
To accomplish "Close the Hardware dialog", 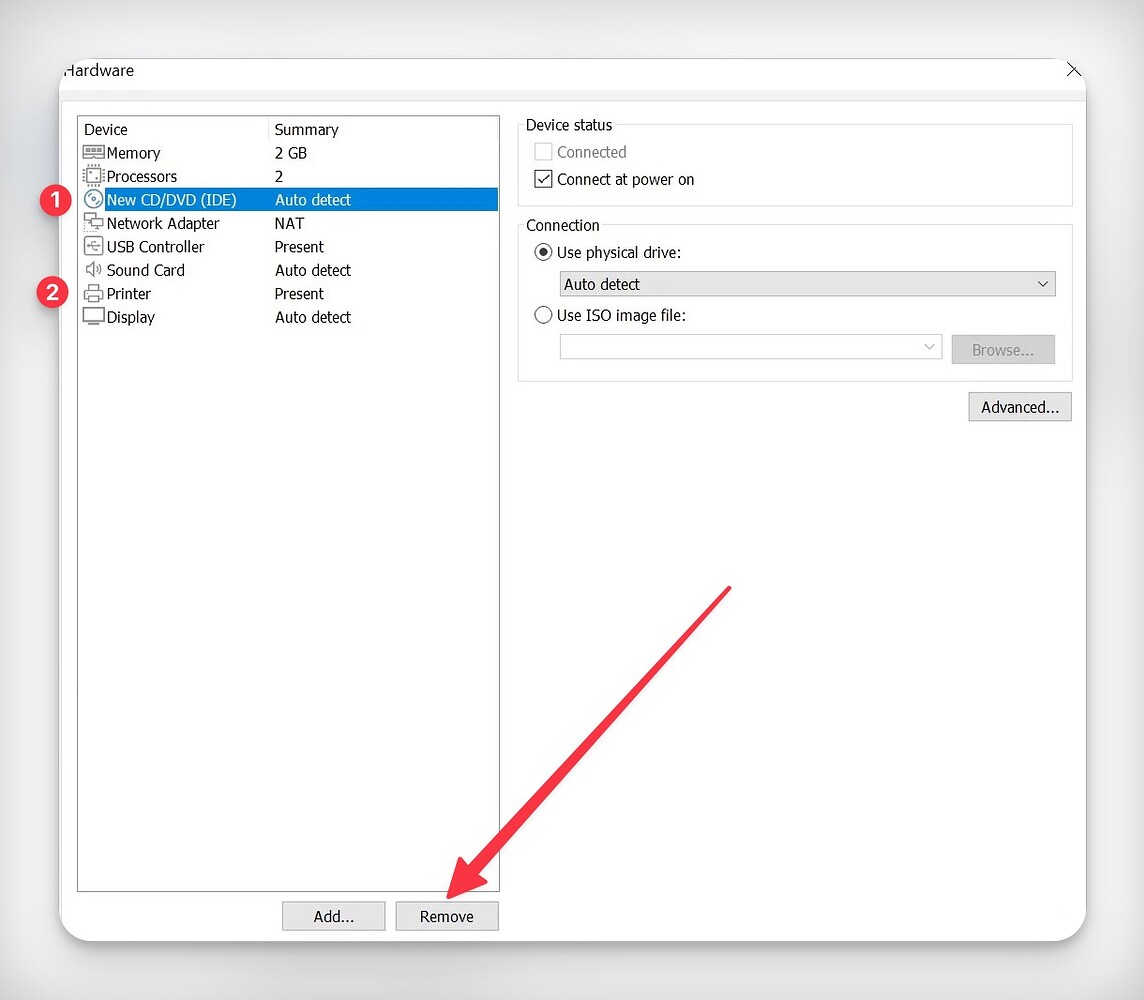I will [1073, 70].
